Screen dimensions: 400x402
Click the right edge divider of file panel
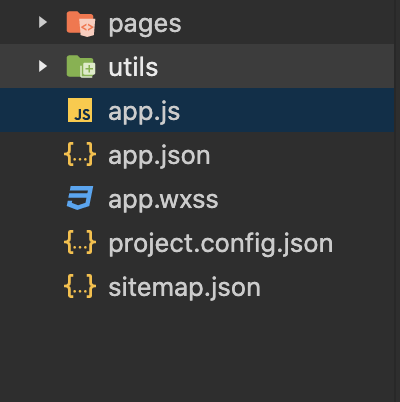pos(397,201)
